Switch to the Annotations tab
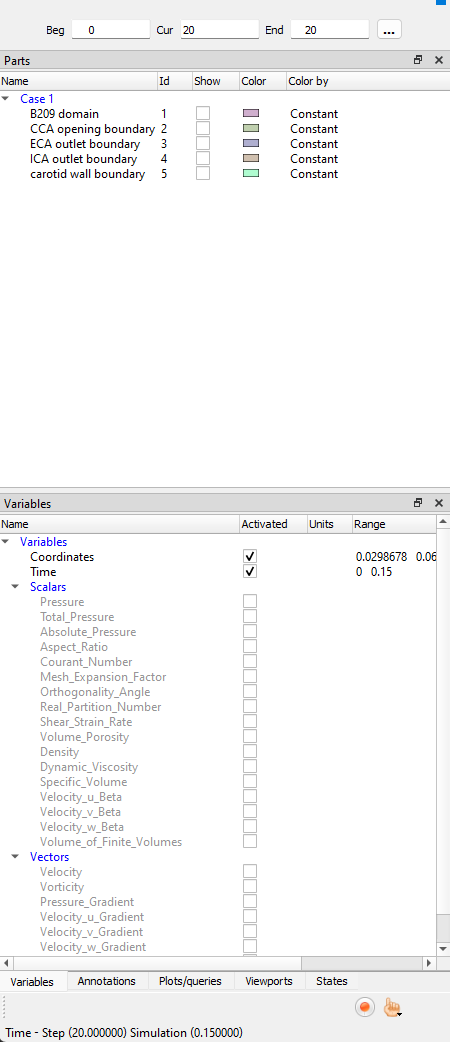 click(106, 981)
